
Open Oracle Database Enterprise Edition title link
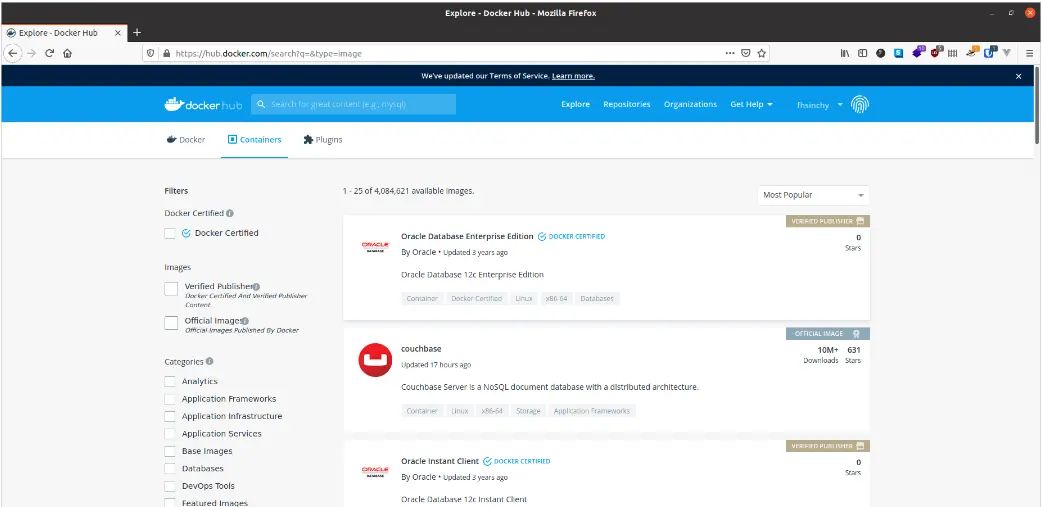(x=467, y=237)
